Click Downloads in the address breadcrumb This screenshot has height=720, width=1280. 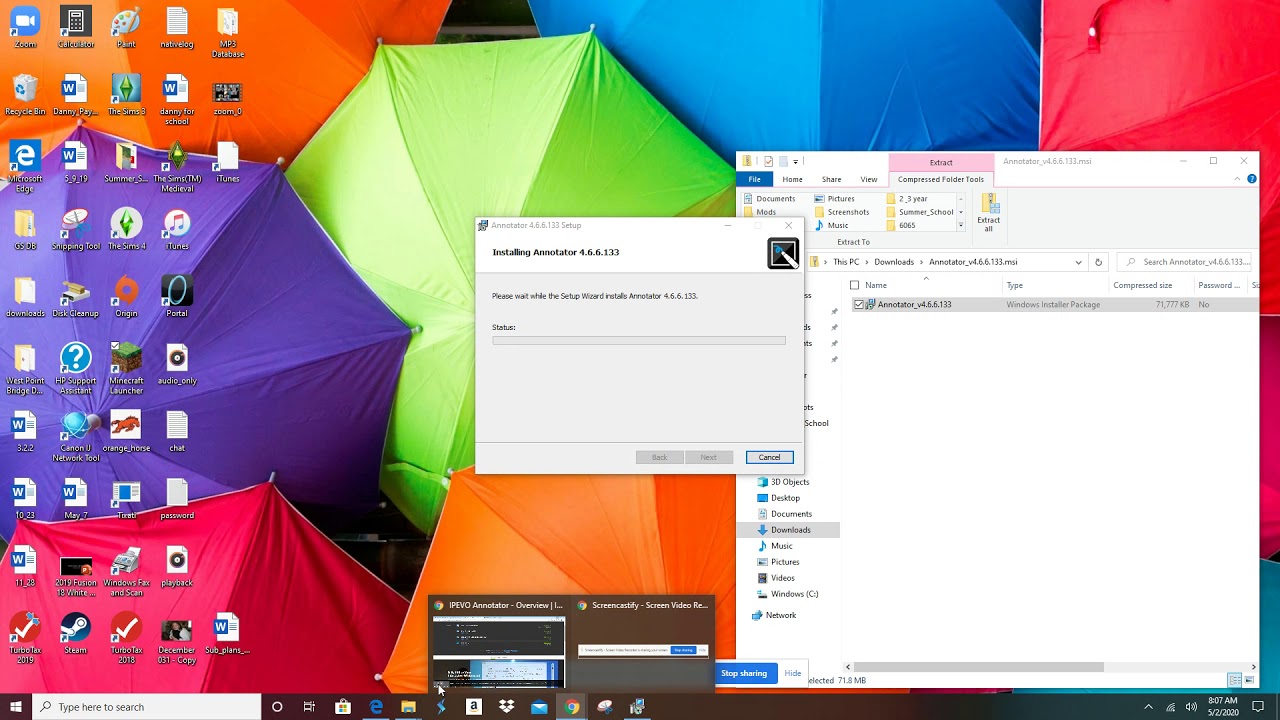(x=894, y=262)
